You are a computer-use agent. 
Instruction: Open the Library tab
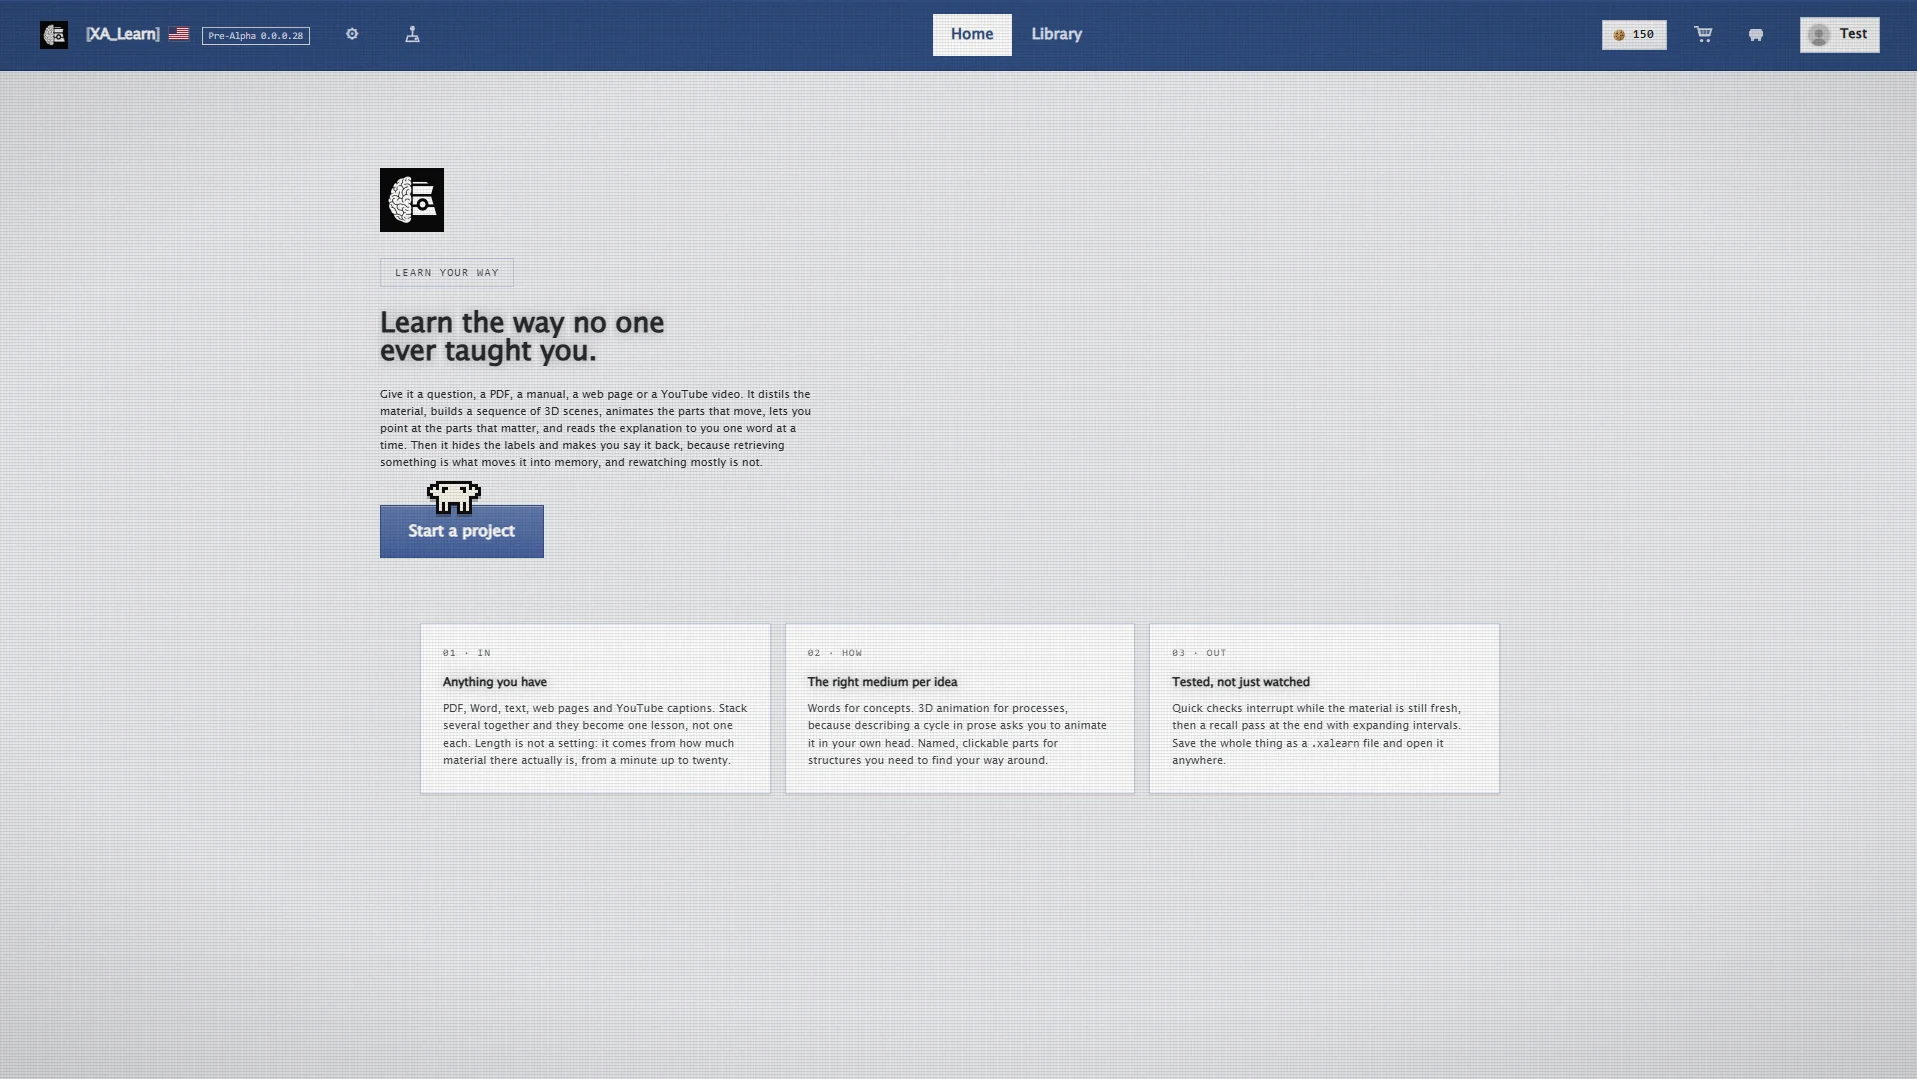click(x=1057, y=35)
